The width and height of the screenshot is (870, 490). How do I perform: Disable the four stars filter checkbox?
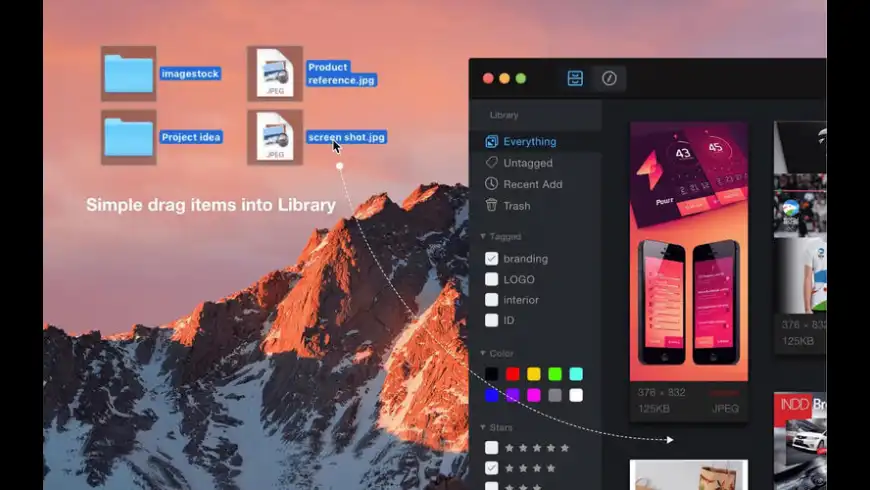[492, 468]
